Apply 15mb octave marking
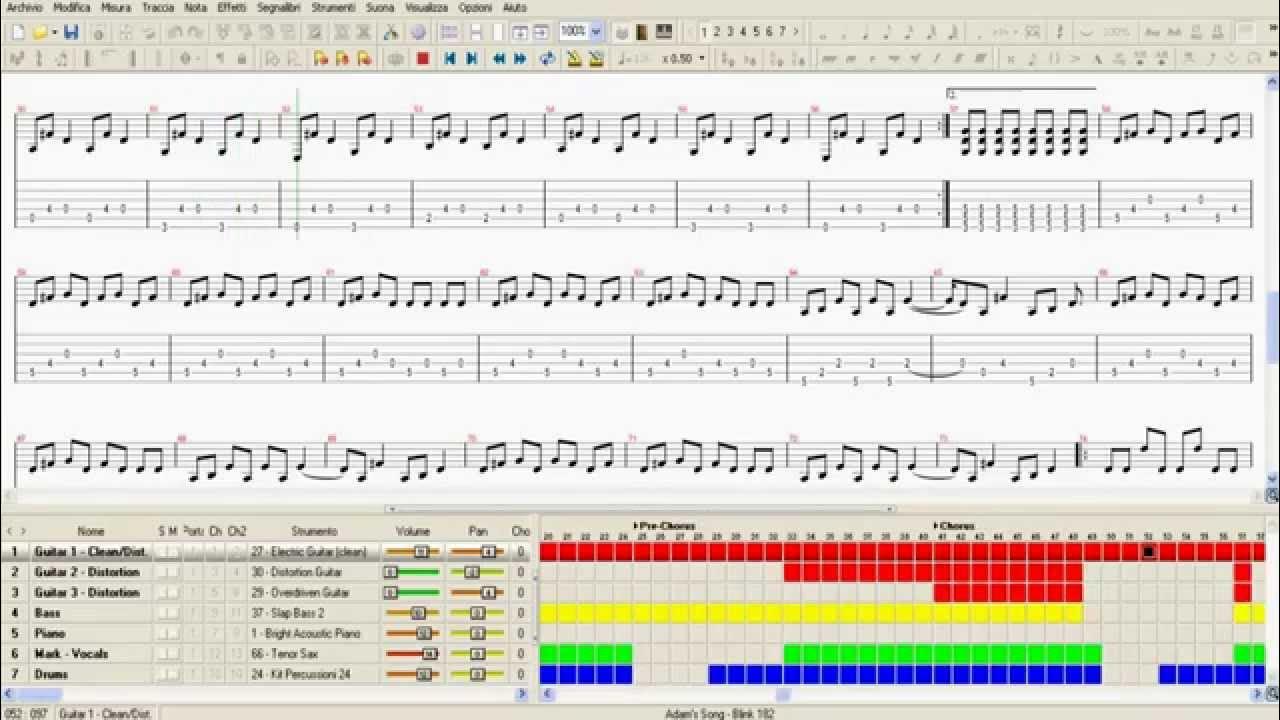 point(1217,32)
